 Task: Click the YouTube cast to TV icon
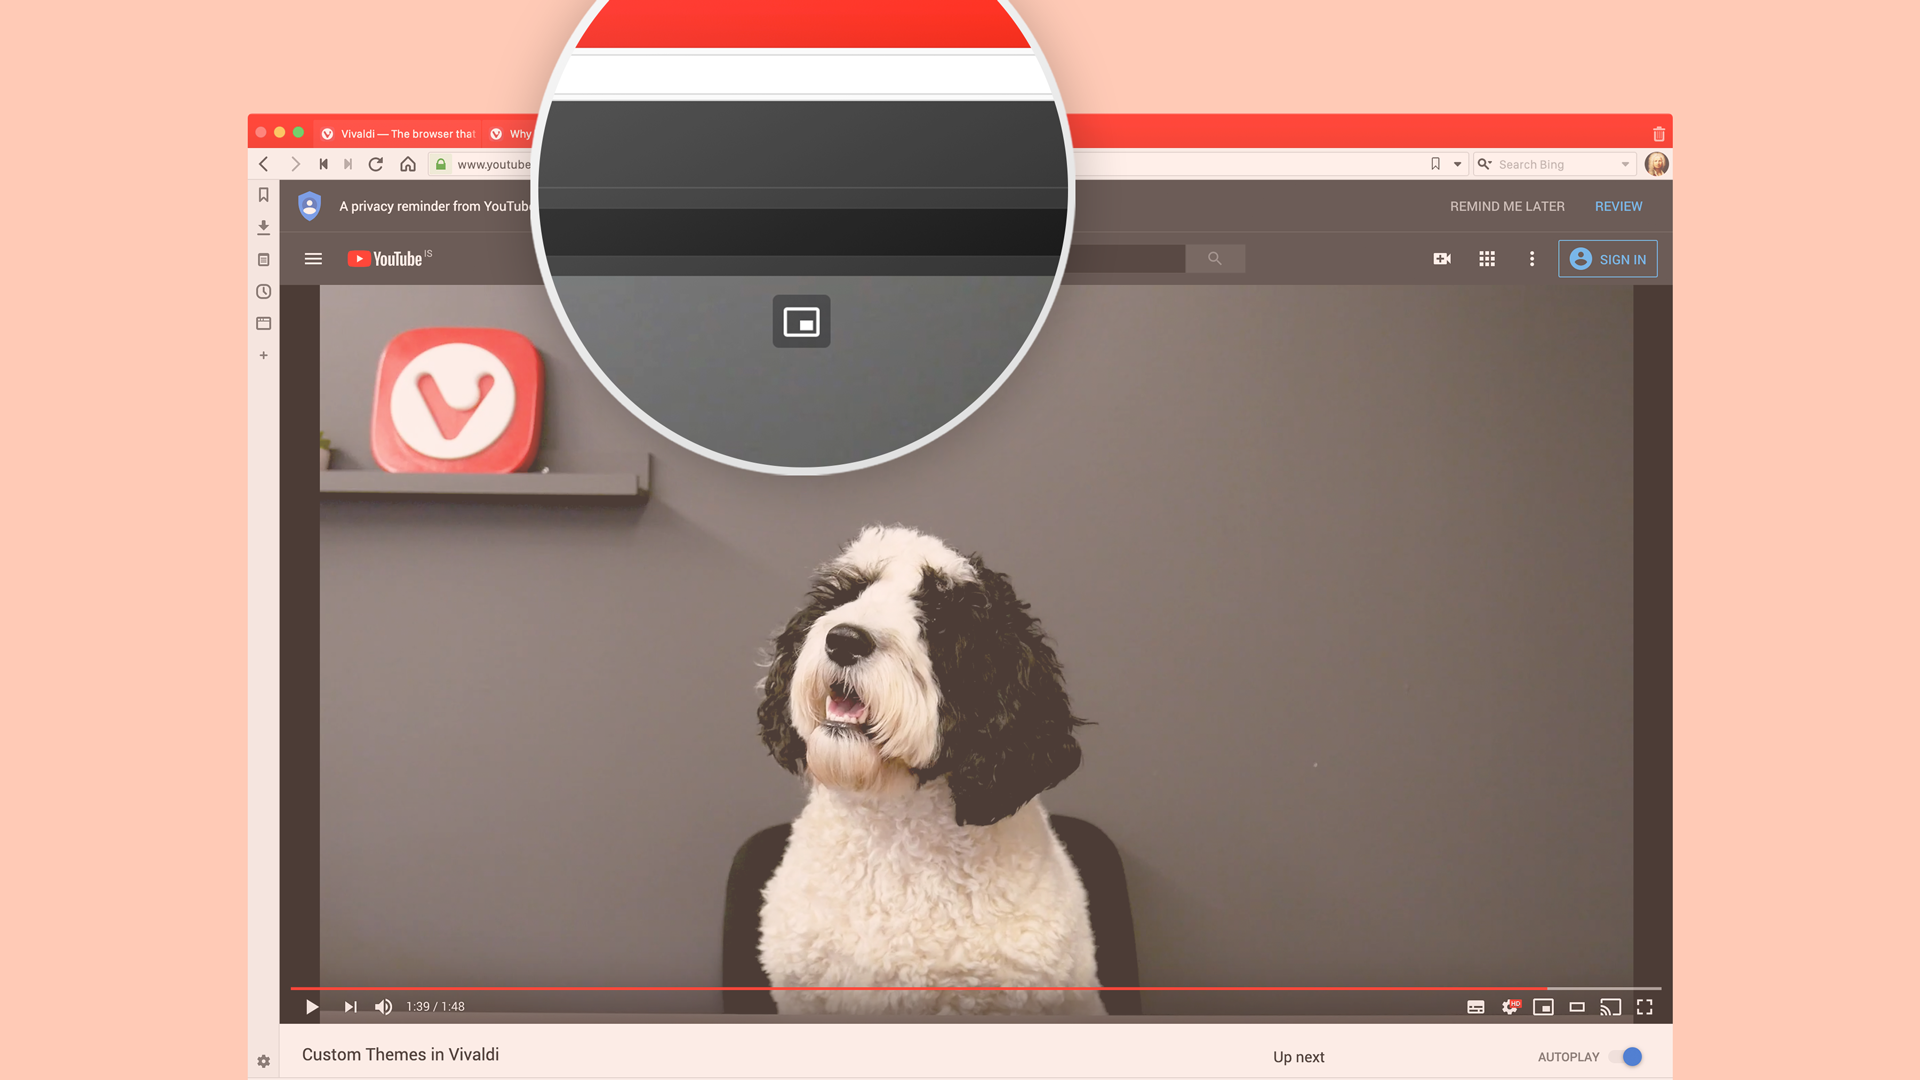point(1610,1006)
